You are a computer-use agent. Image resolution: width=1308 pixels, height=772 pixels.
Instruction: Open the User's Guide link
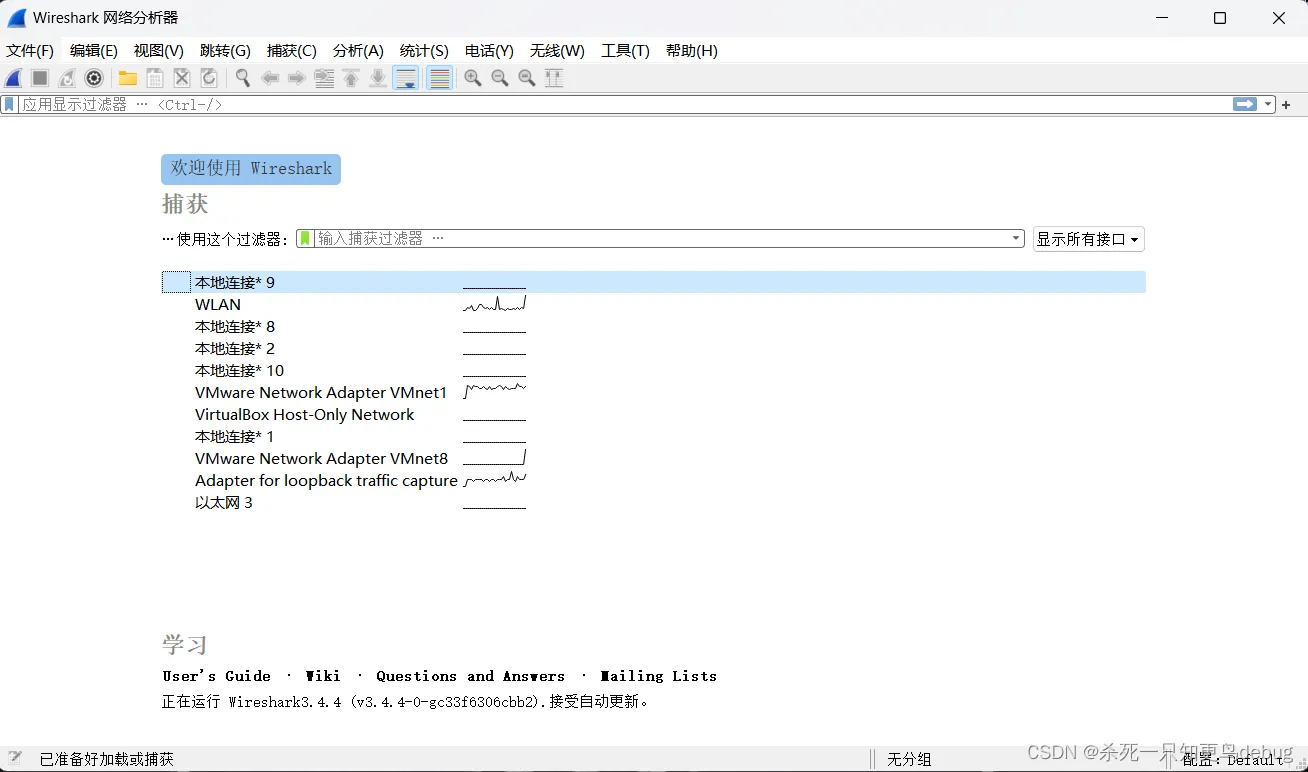point(217,676)
